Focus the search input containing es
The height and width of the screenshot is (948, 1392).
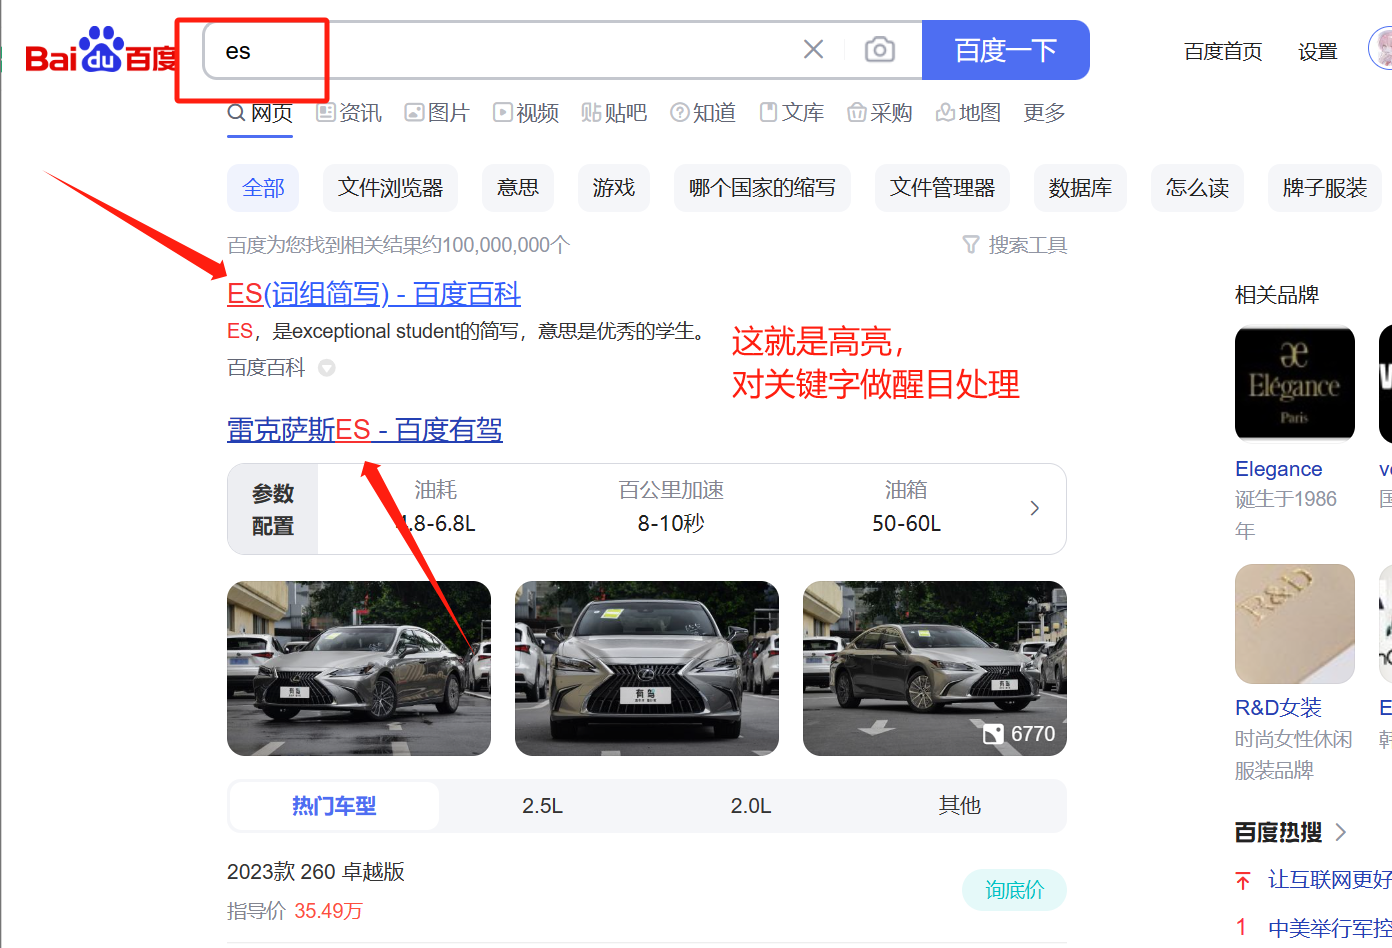[x=500, y=50]
